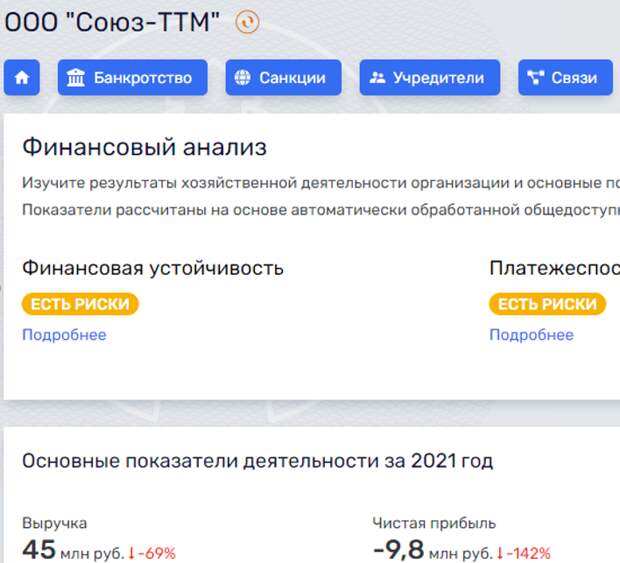Click the ООО "Союз-ТТМ" company title
This screenshot has height=563, width=620.
coord(112,22)
